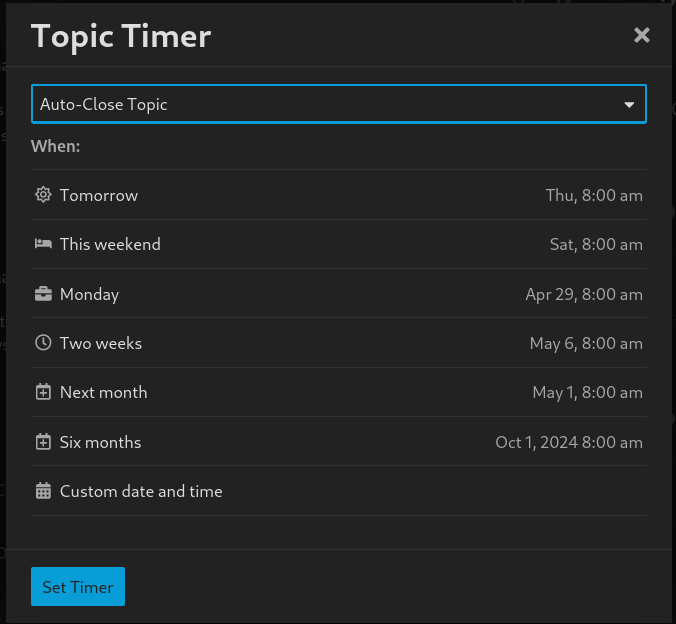676x624 pixels.
Task: Click the calendar-plus icon for Next month
Action: point(43,392)
